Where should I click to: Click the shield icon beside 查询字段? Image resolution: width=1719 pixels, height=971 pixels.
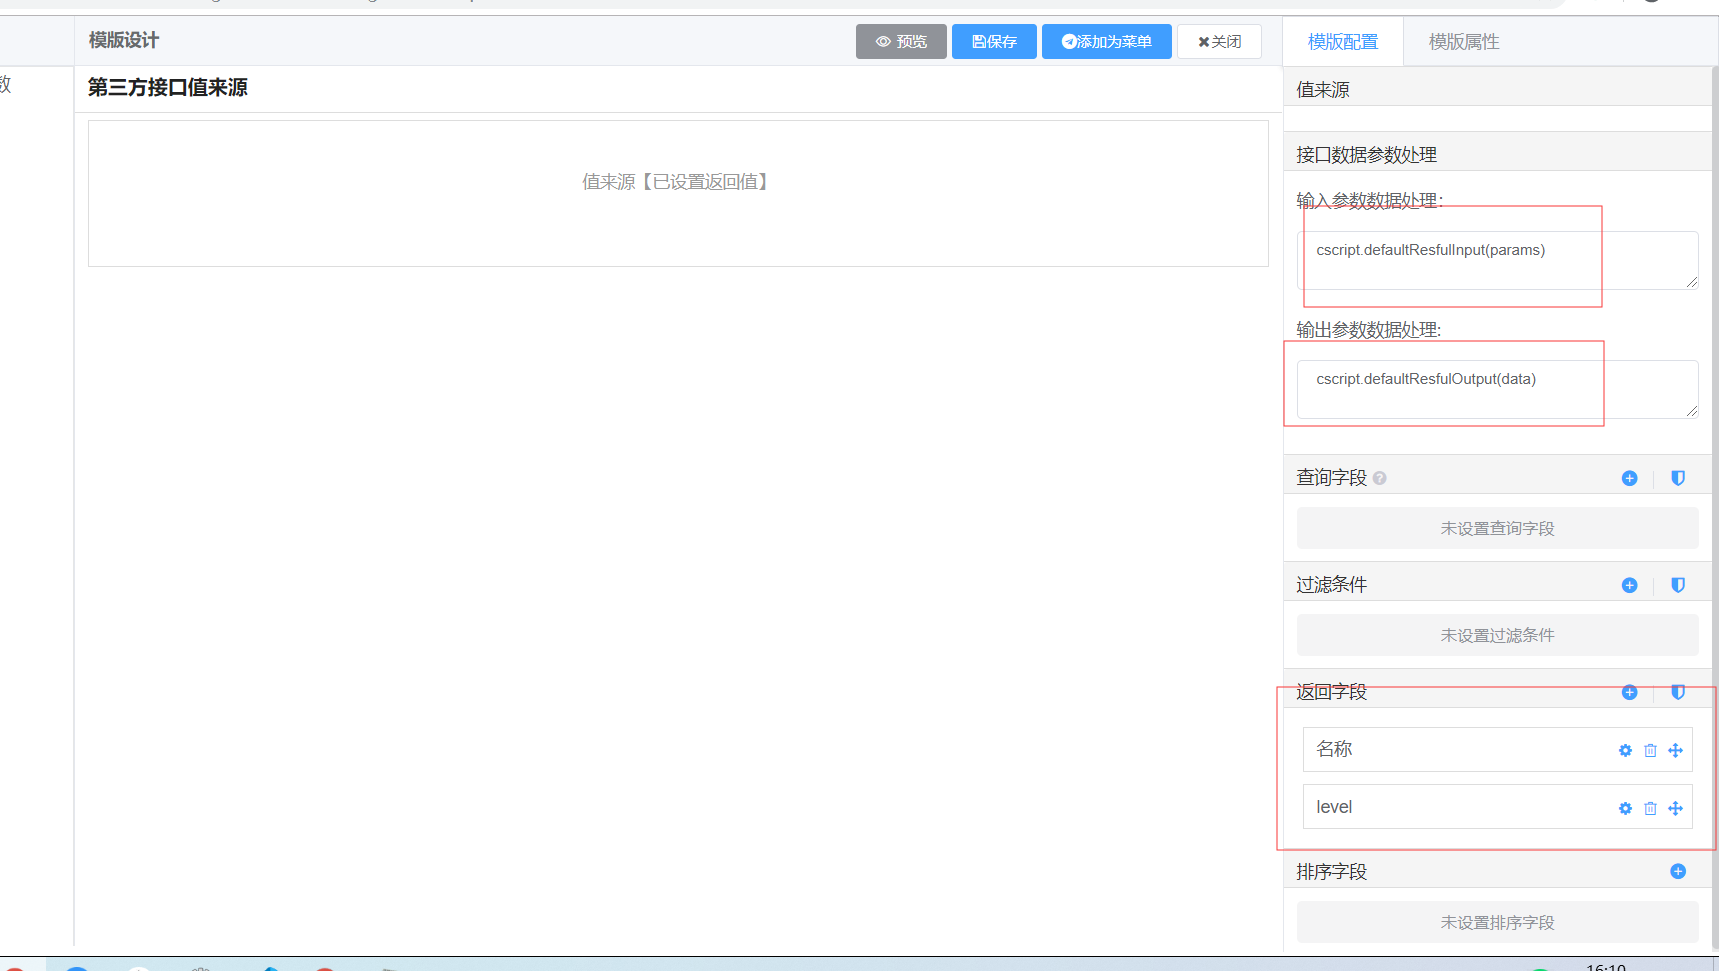click(1678, 478)
